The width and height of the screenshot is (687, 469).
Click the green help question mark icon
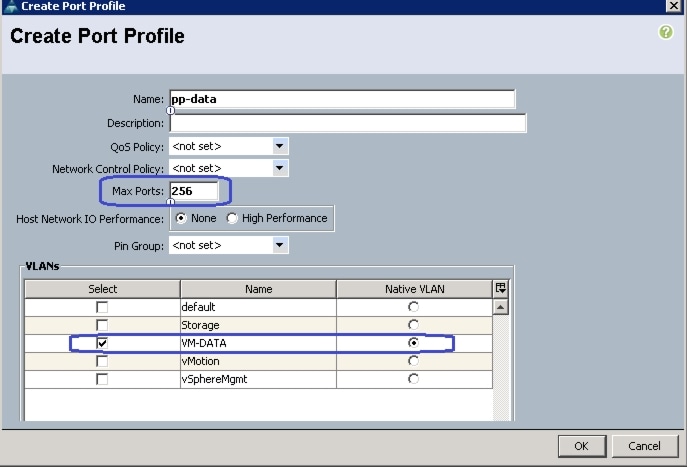[666, 33]
